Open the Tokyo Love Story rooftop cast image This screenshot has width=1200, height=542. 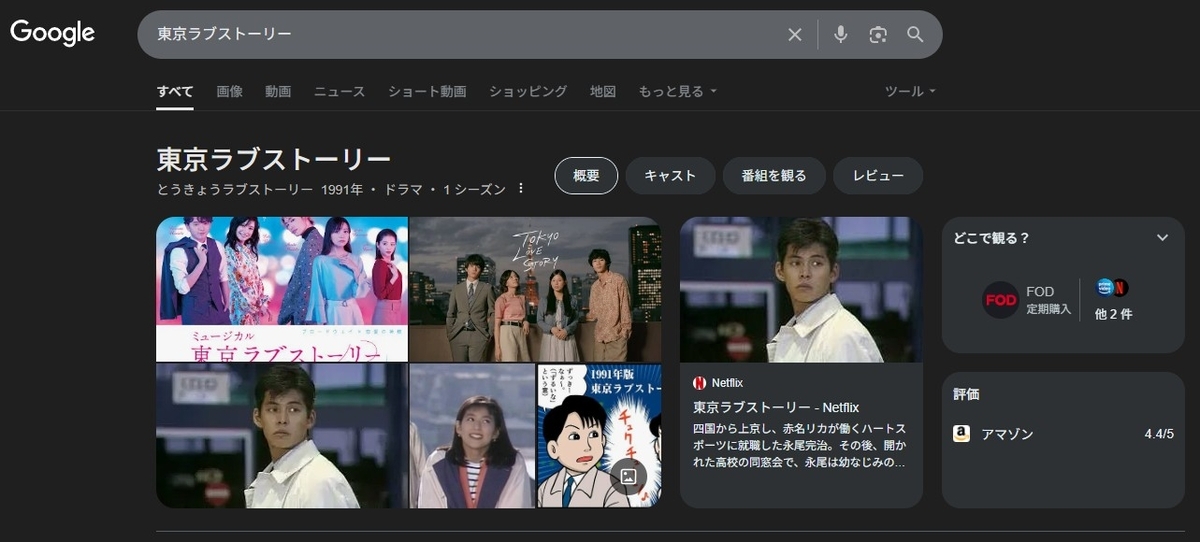click(535, 289)
